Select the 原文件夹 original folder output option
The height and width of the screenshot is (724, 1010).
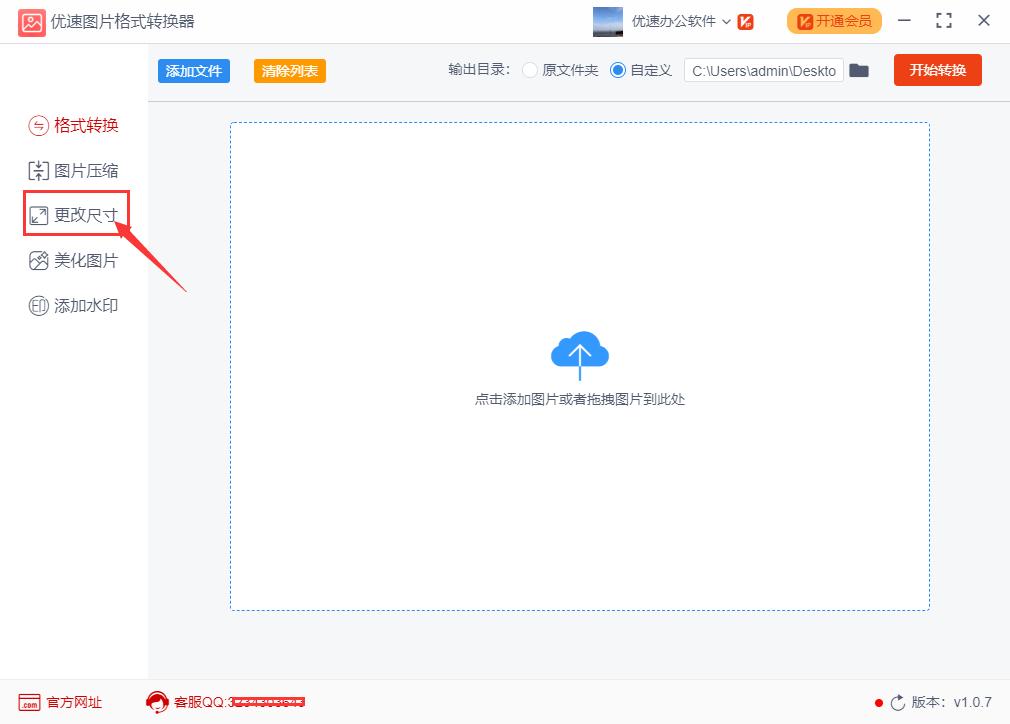pos(529,70)
